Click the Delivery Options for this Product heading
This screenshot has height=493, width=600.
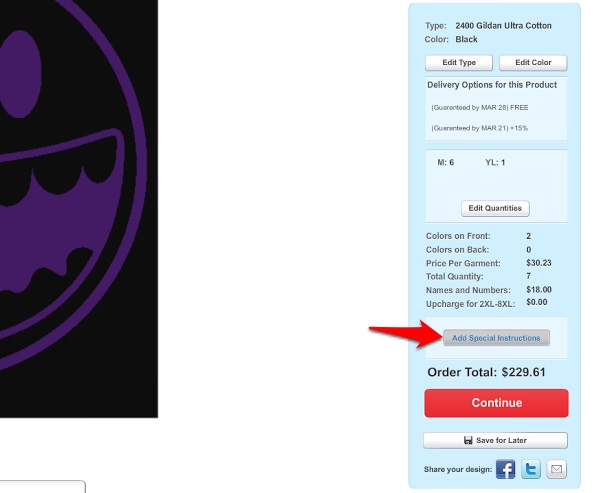click(492, 85)
